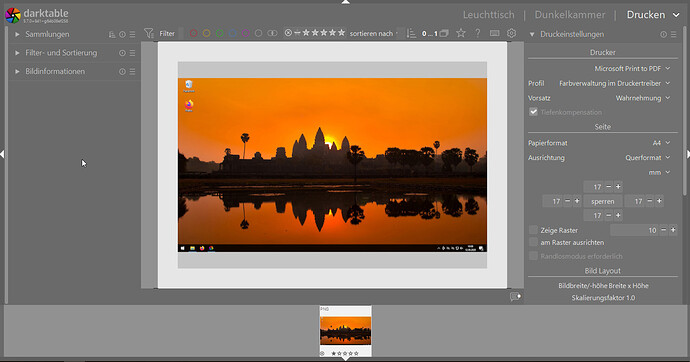Viewport: 690px width, 362px height.
Task: Reset the Sammlungen module
Action: [x=122, y=34]
